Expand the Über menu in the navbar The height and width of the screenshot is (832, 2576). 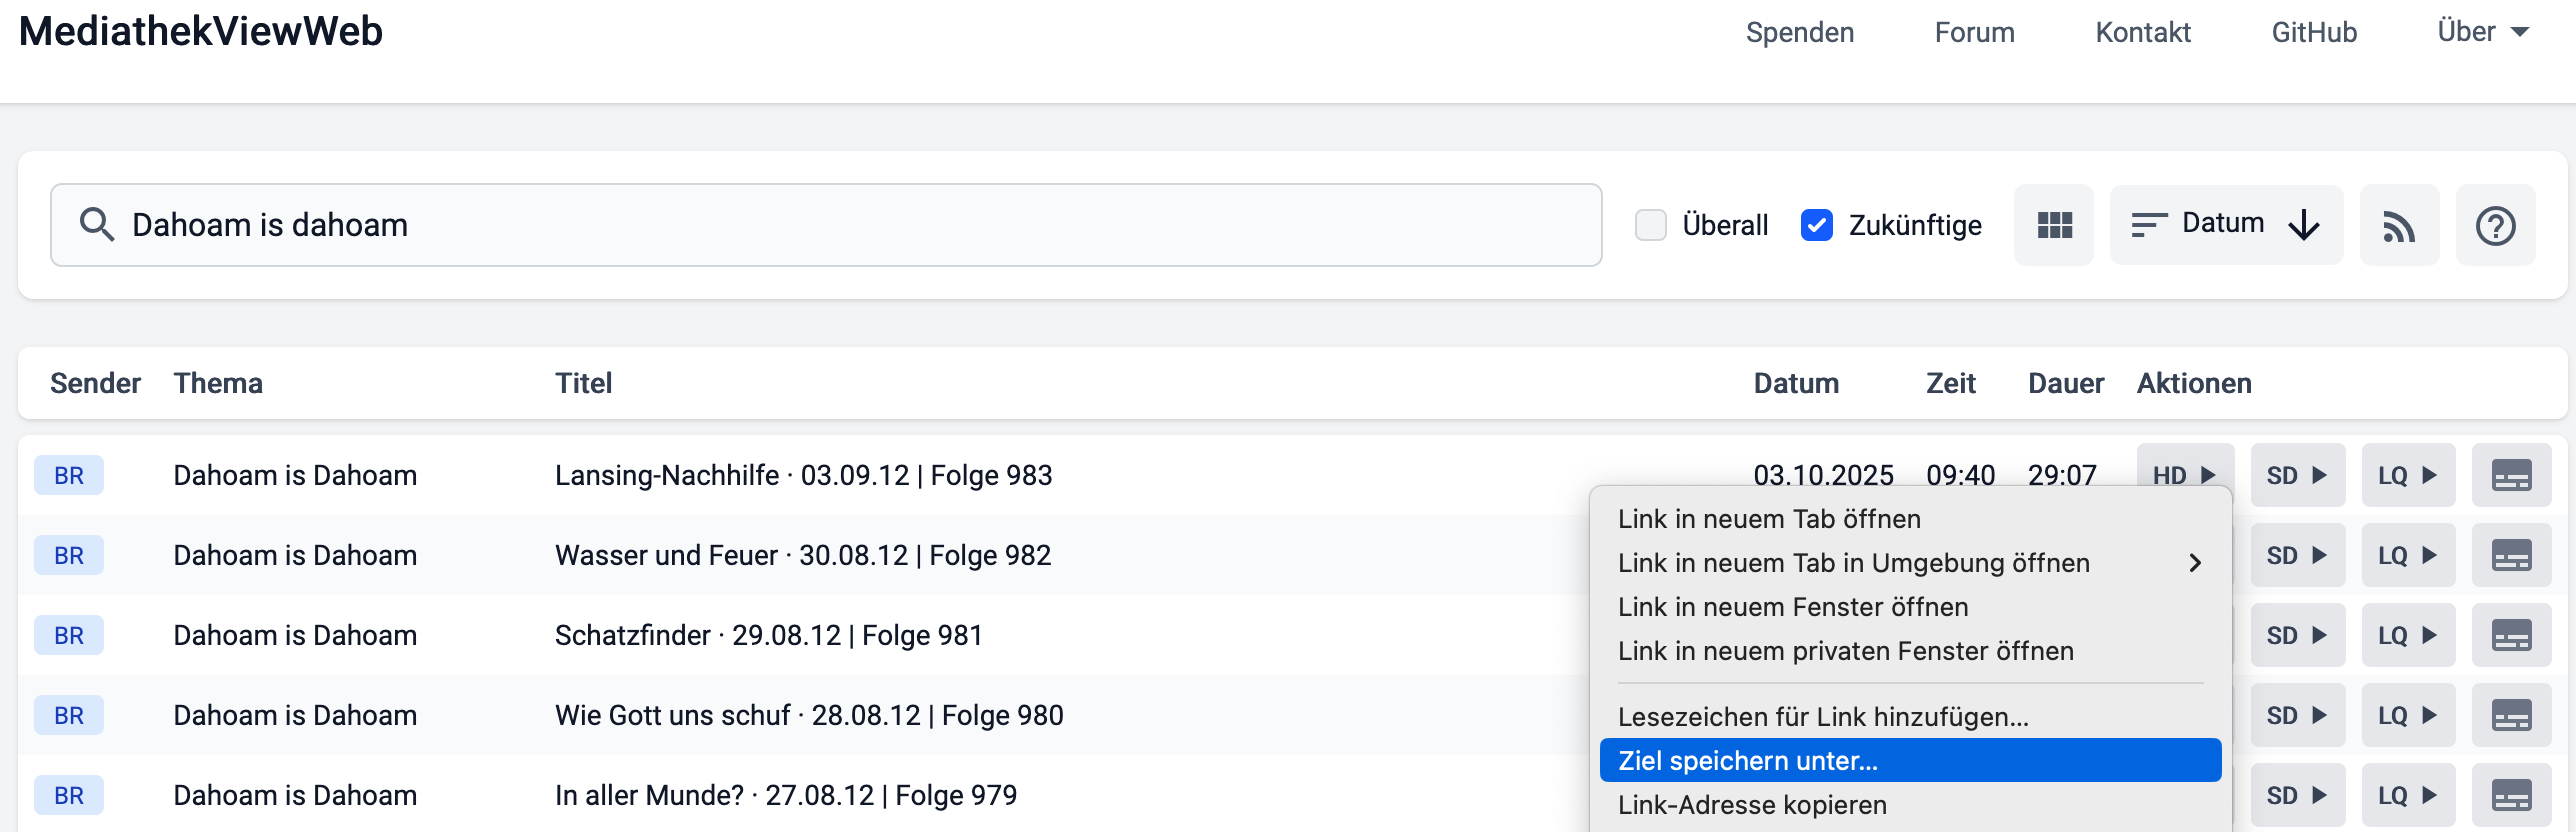[x=2483, y=32]
